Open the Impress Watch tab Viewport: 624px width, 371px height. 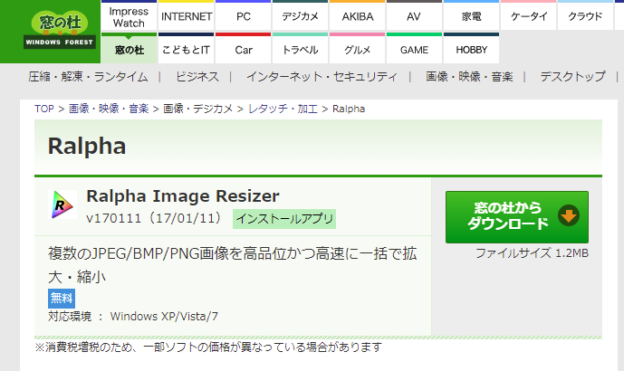point(129,16)
